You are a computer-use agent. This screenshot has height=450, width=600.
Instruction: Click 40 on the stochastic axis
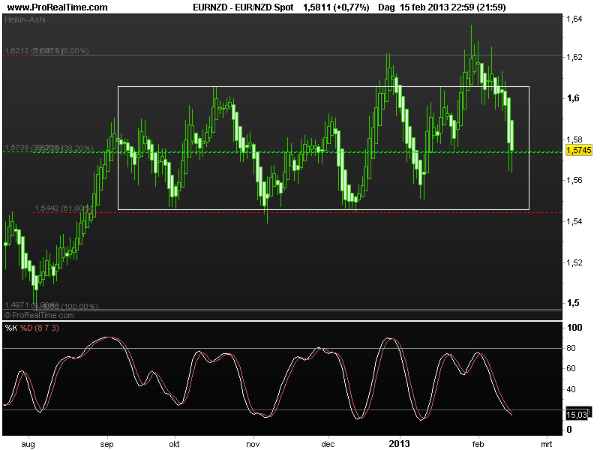571,389
